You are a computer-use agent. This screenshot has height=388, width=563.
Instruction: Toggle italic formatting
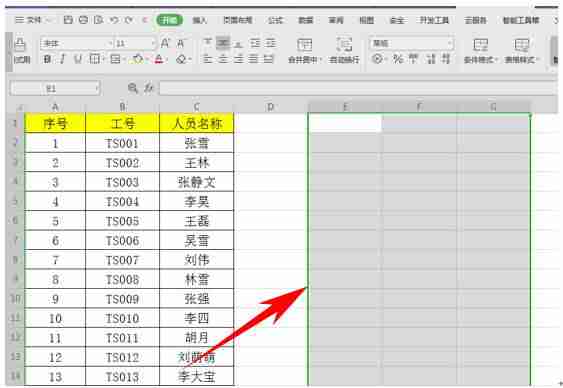62,59
